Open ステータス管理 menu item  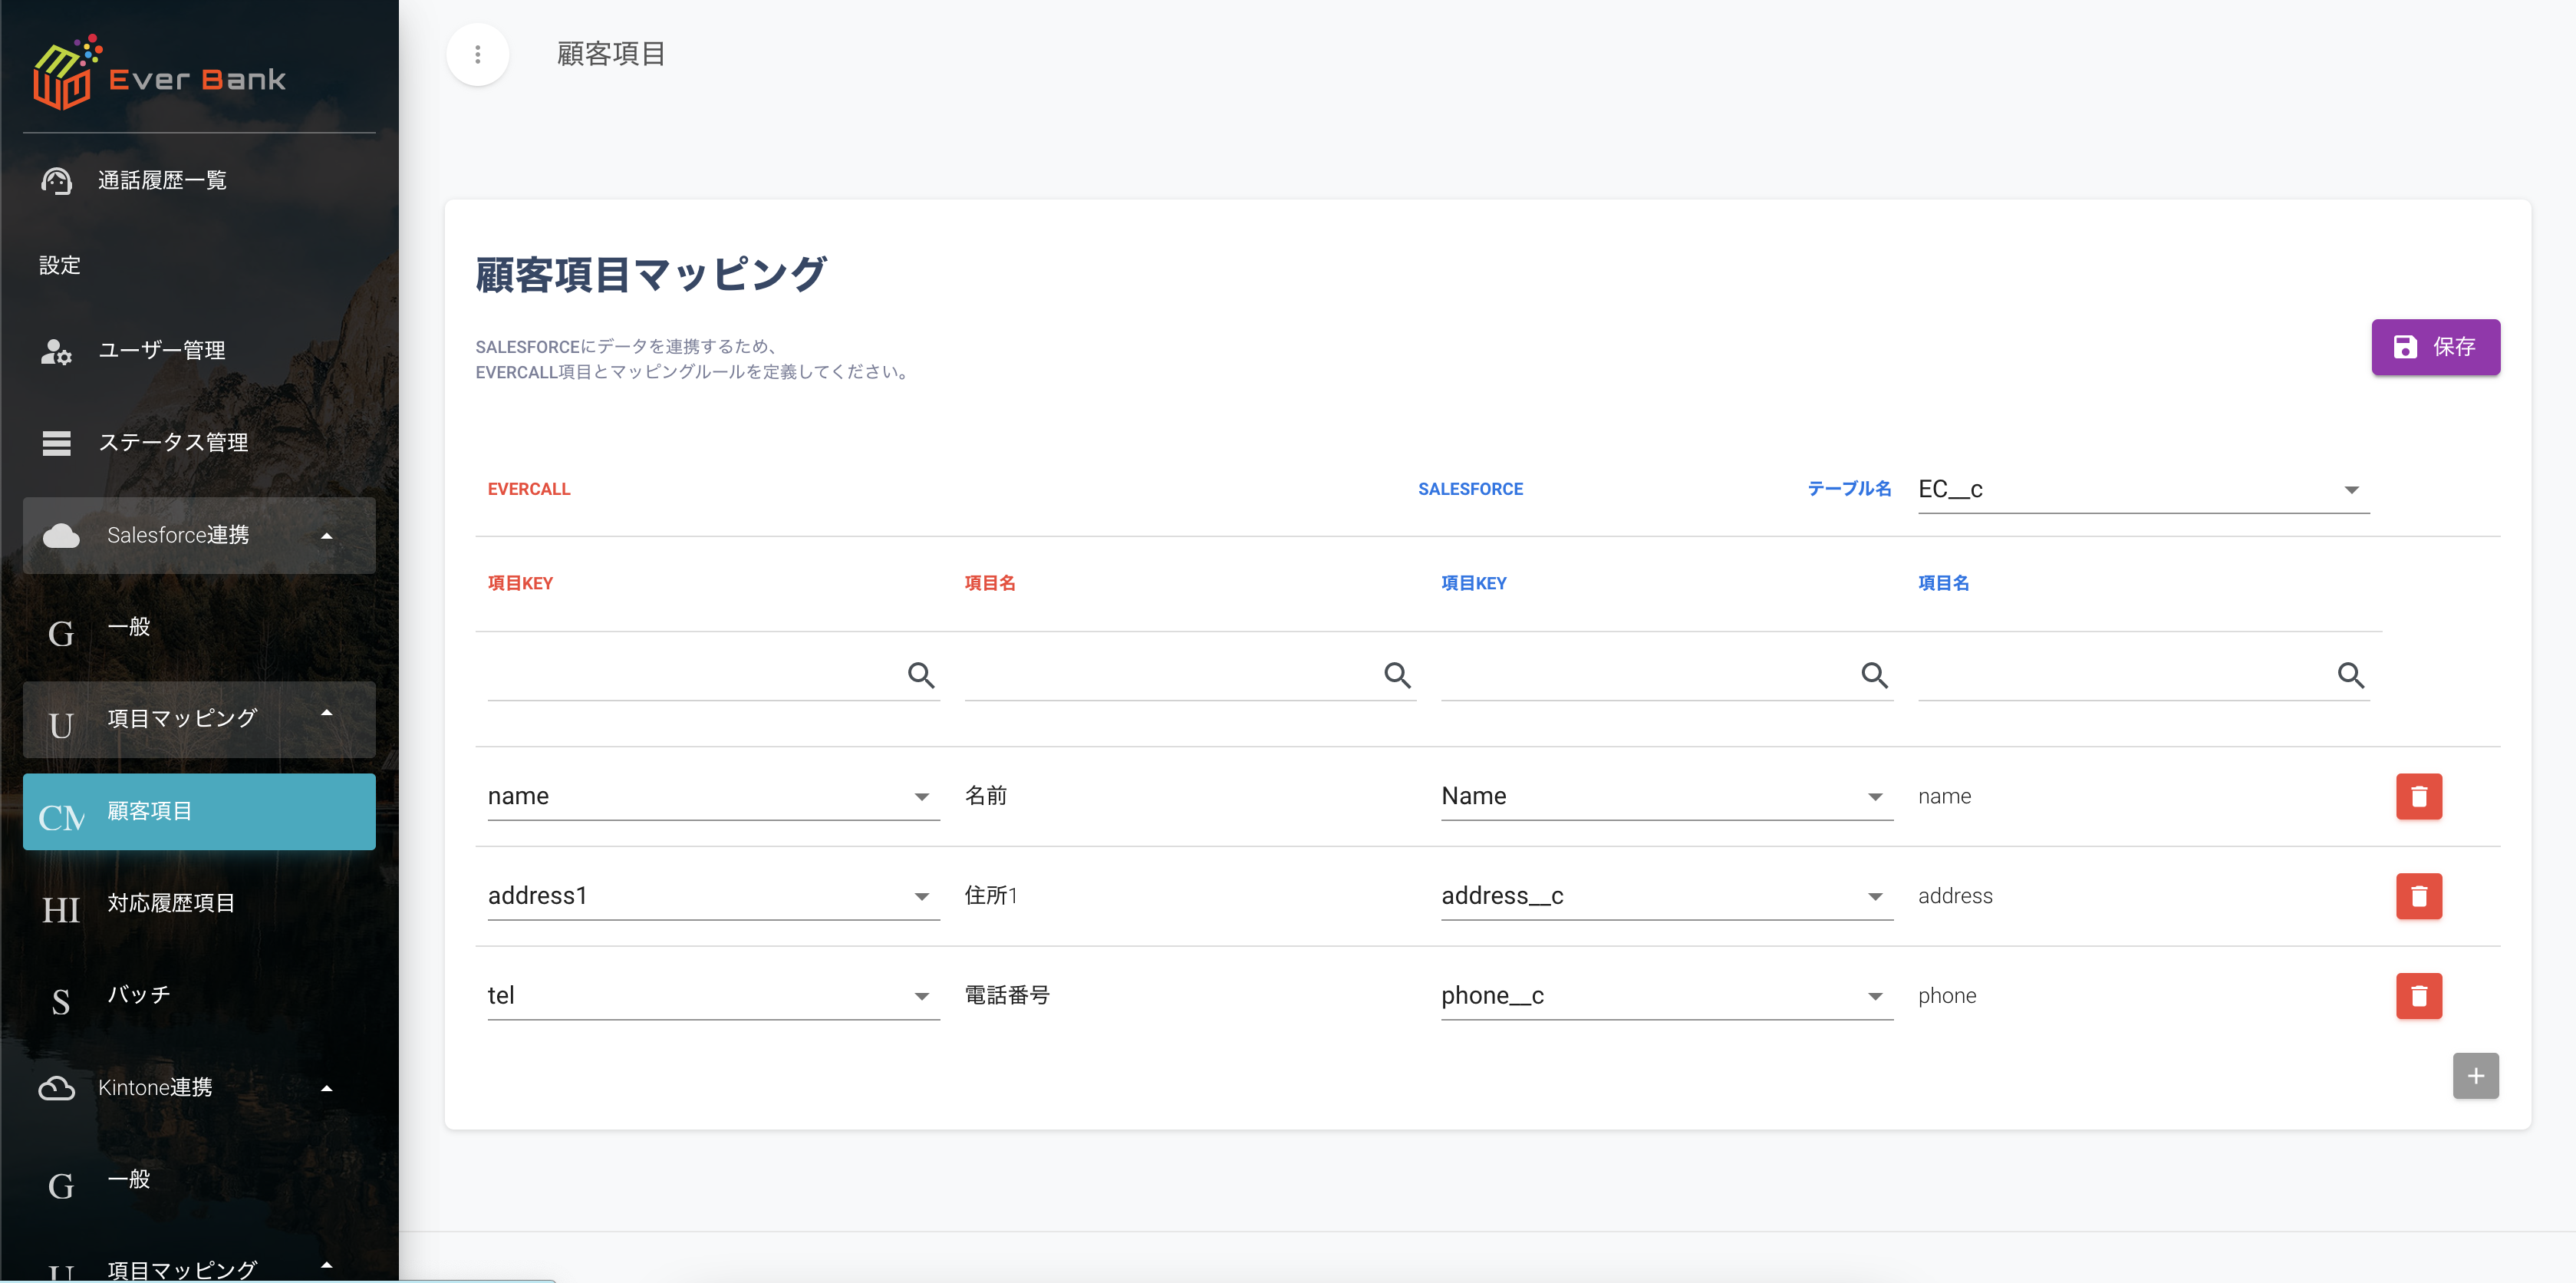click(199, 443)
